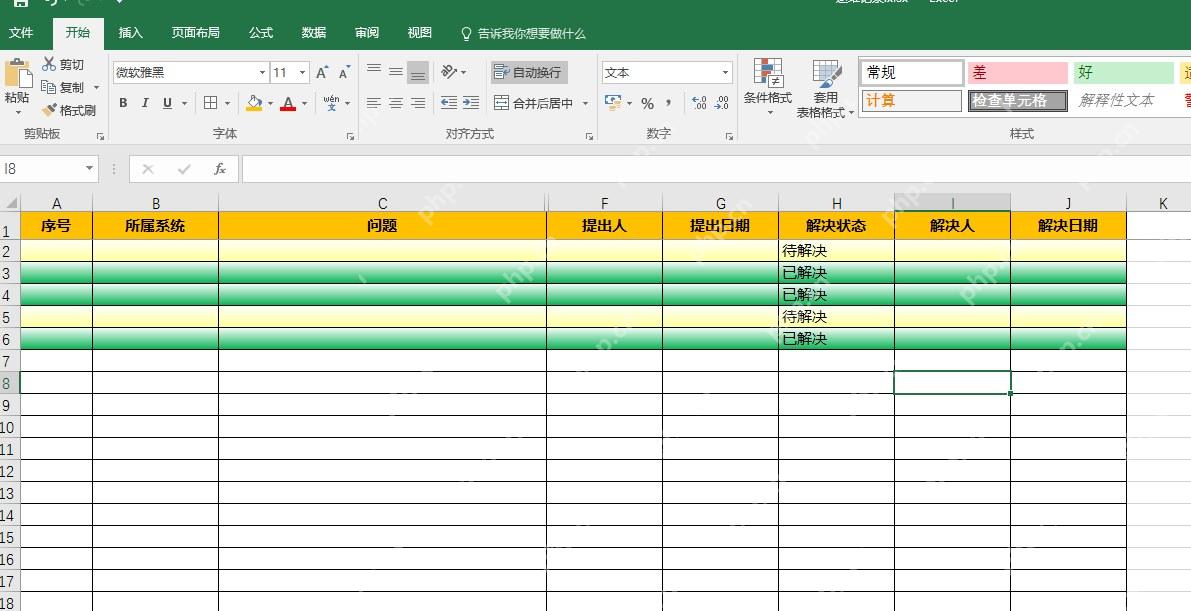Decrease decimal places icon
The width and height of the screenshot is (1191, 611).
click(x=722, y=103)
